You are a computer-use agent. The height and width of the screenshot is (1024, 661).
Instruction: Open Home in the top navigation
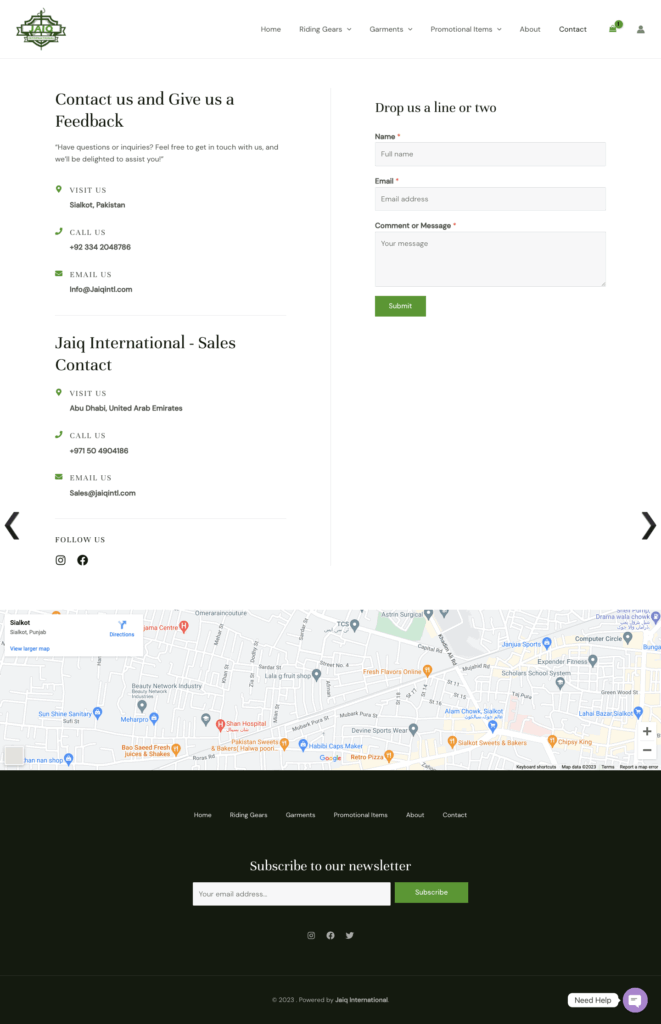271,29
